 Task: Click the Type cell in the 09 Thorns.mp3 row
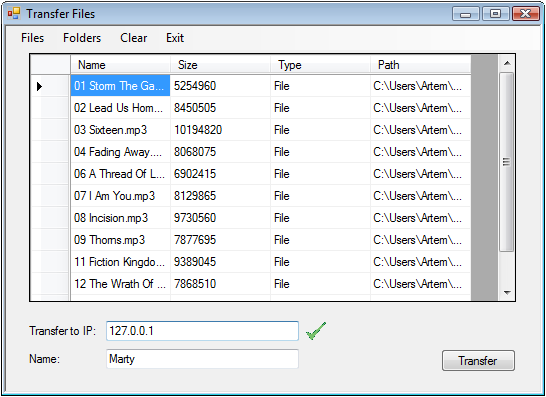tap(320, 240)
